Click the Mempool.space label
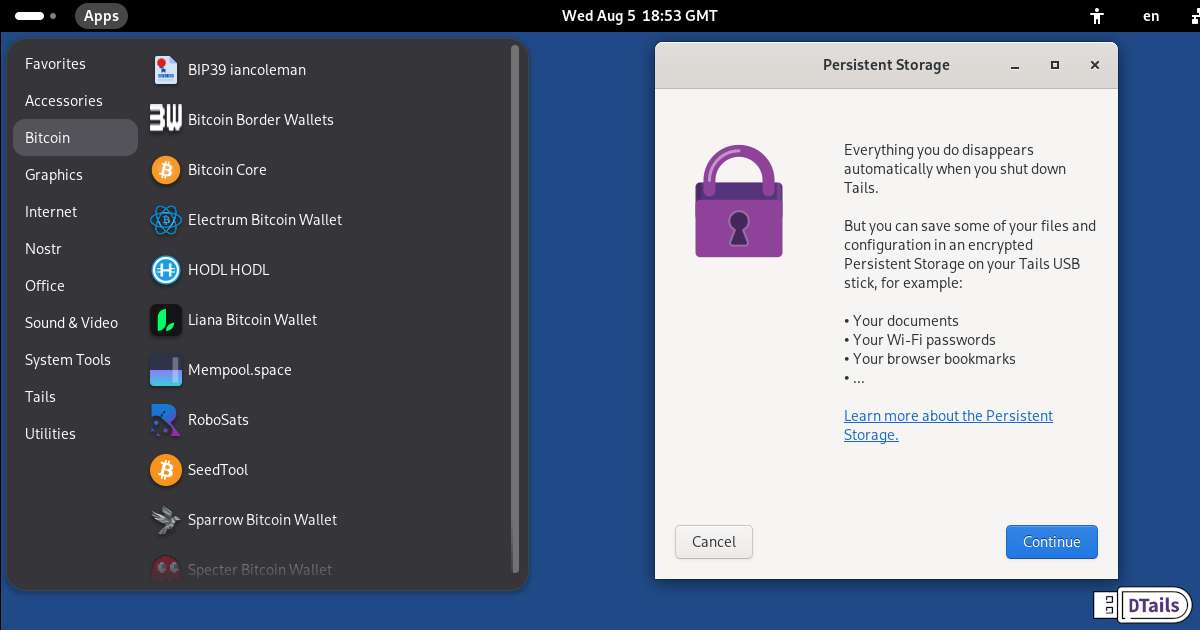 (x=240, y=370)
